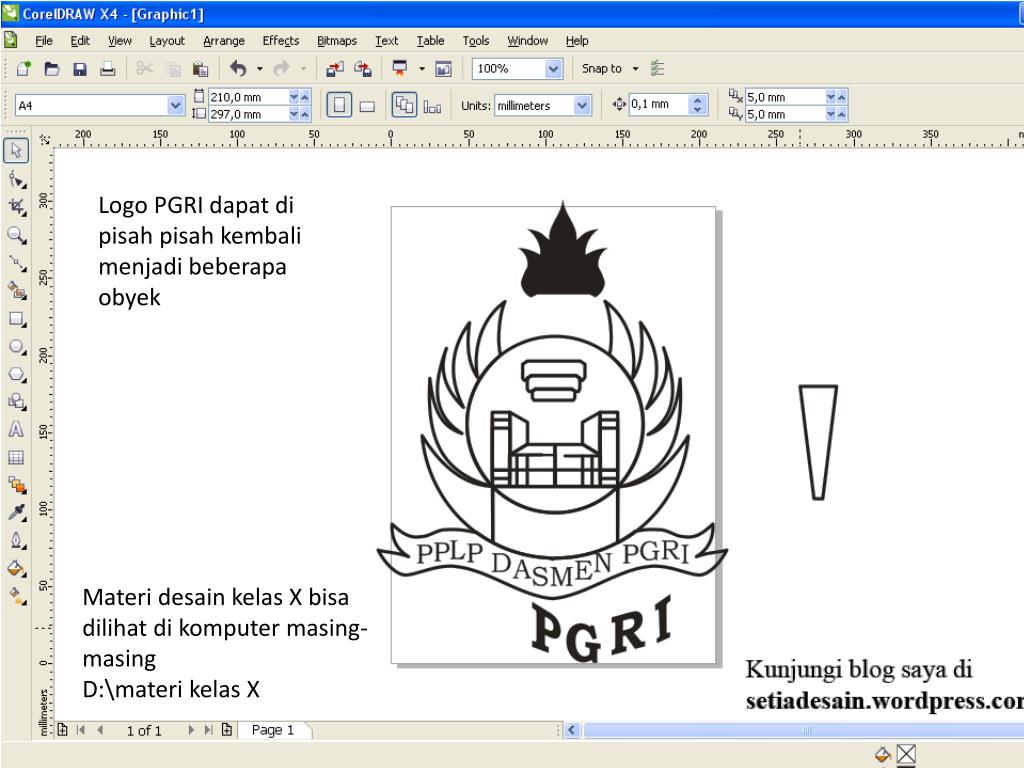Copy selection icon in toolbar
1024x768 pixels.
tap(173, 69)
